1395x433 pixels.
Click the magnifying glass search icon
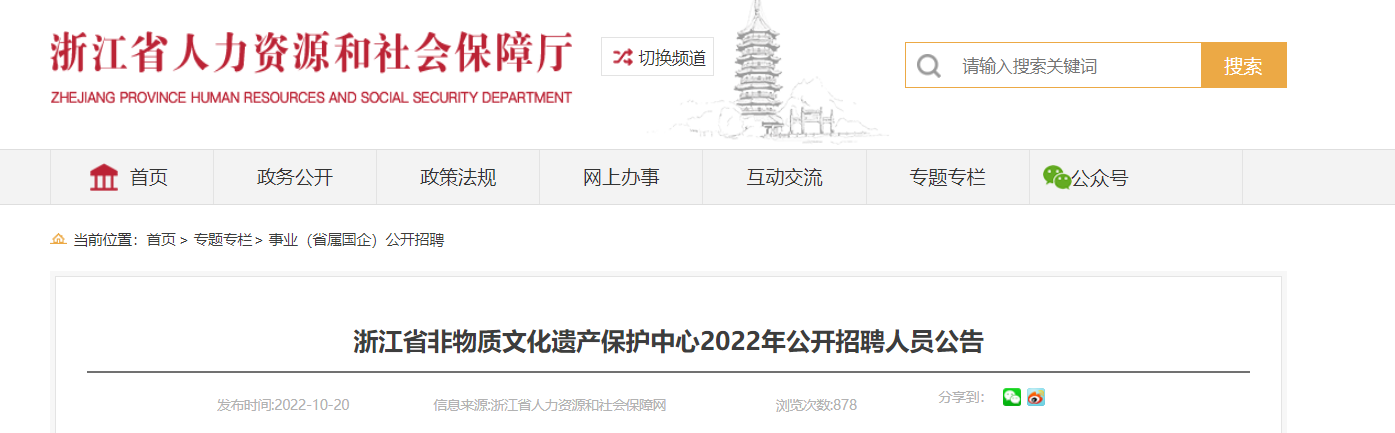pos(928,66)
